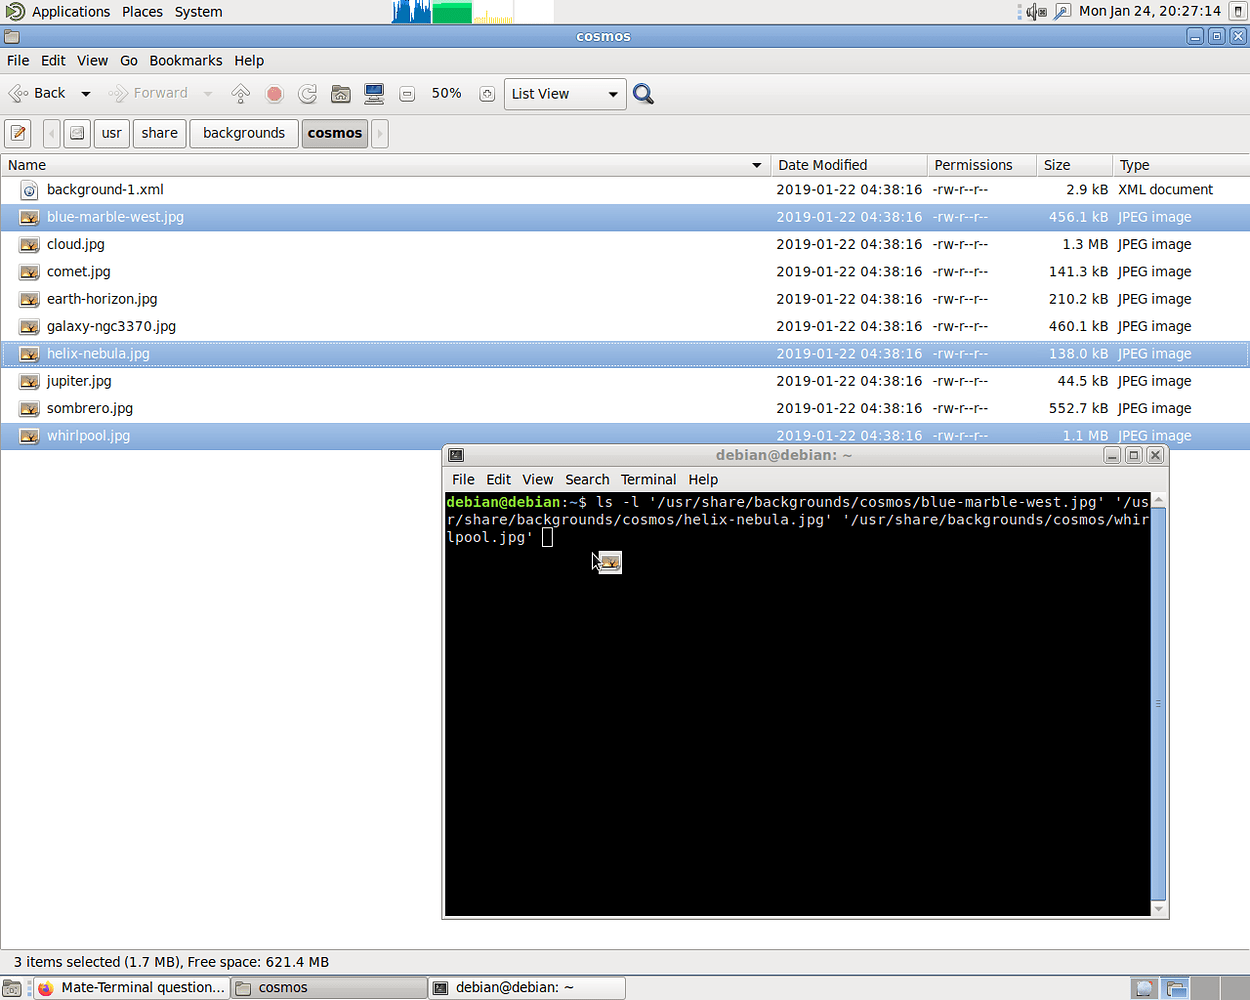Click the red Stop loading icon
1250x1000 pixels.
[x=274, y=93]
